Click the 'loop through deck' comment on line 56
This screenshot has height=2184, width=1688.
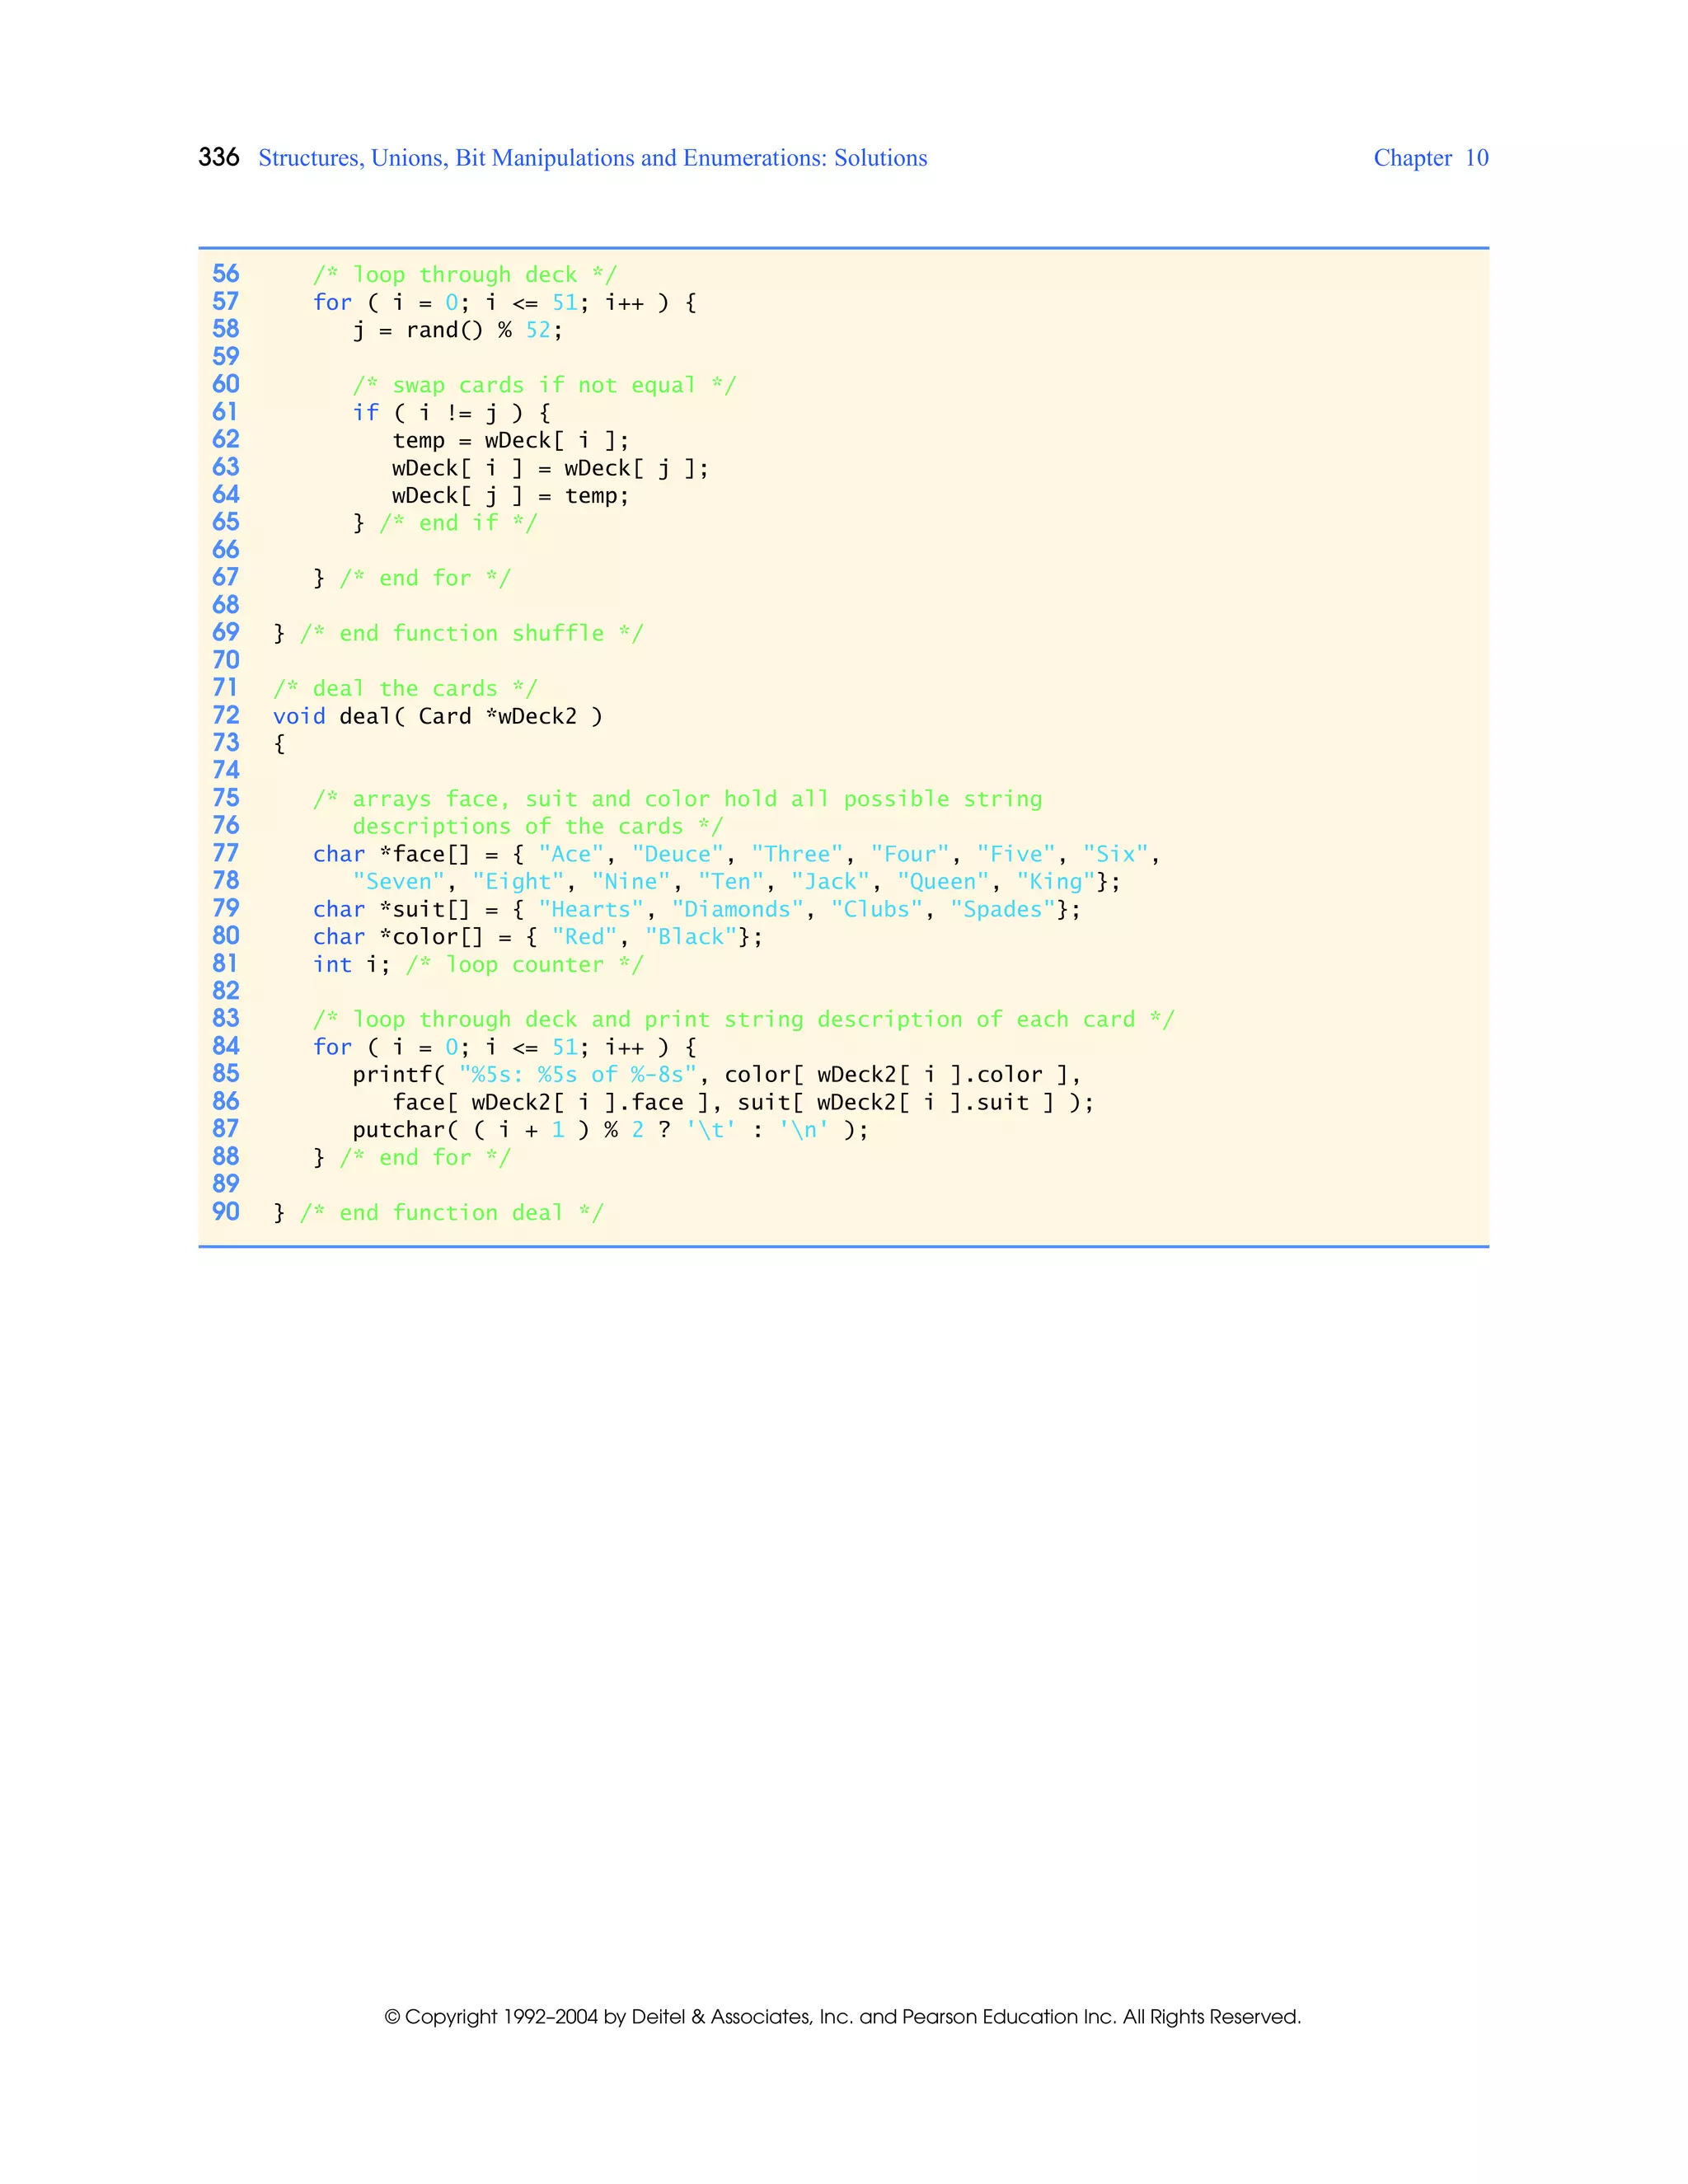[x=465, y=275]
